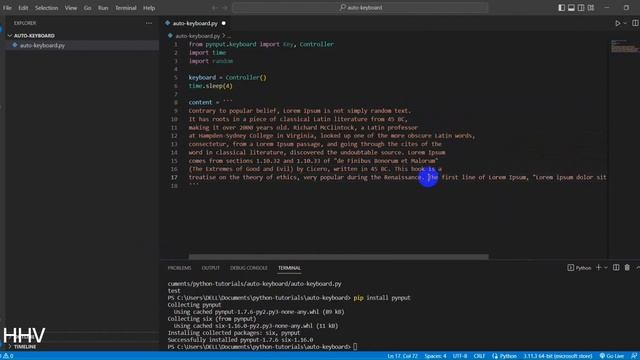Click 'keyboard = Controller()' code line
Viewport: 640px width, 360px height.
pyautogui.click(x=227, y=78)
